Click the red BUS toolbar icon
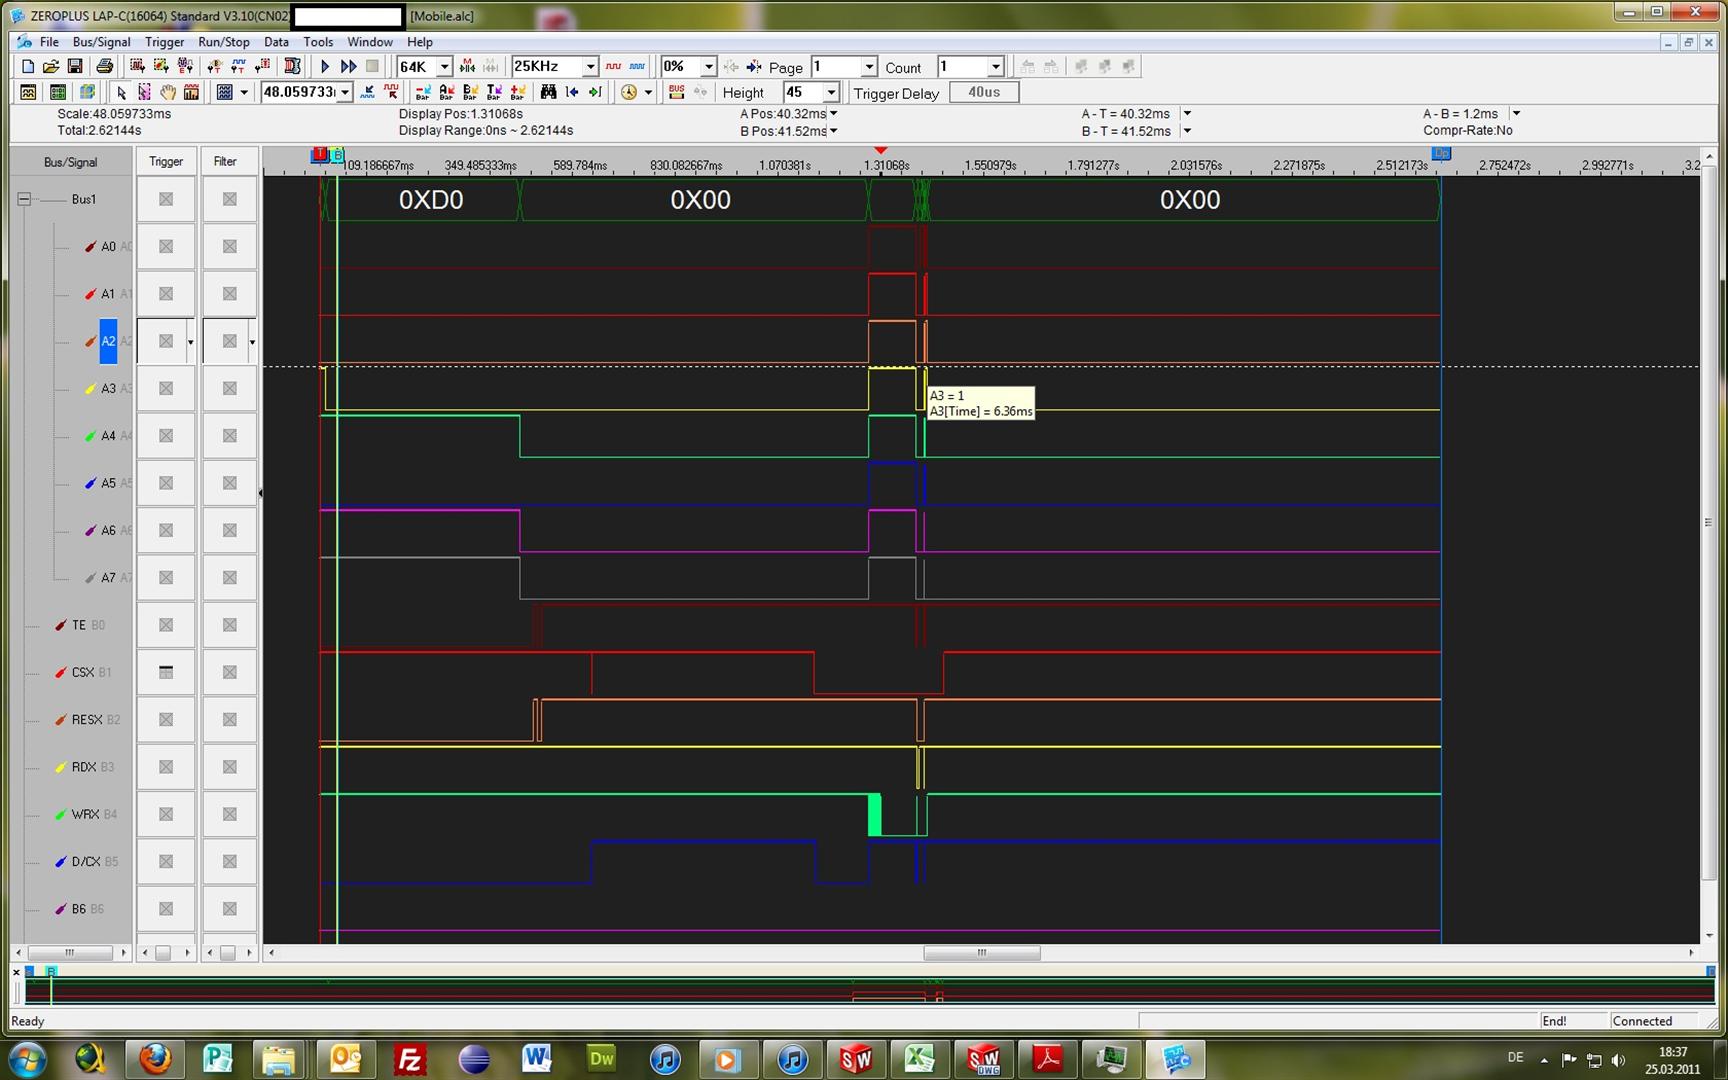1728x1080 pixels. tap(676, 92)
